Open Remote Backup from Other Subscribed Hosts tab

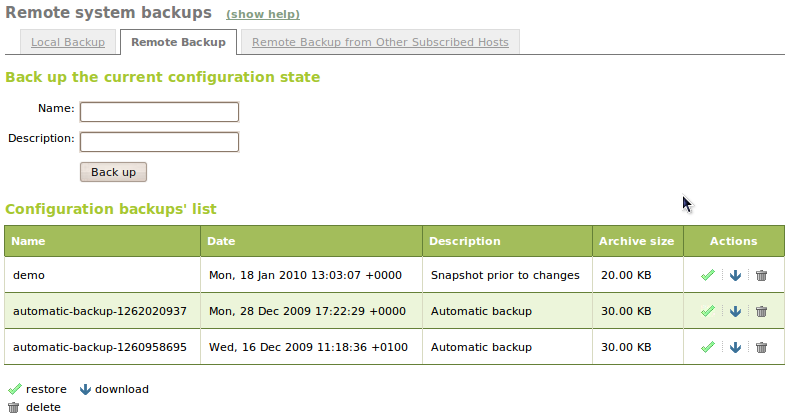[380, 42]
